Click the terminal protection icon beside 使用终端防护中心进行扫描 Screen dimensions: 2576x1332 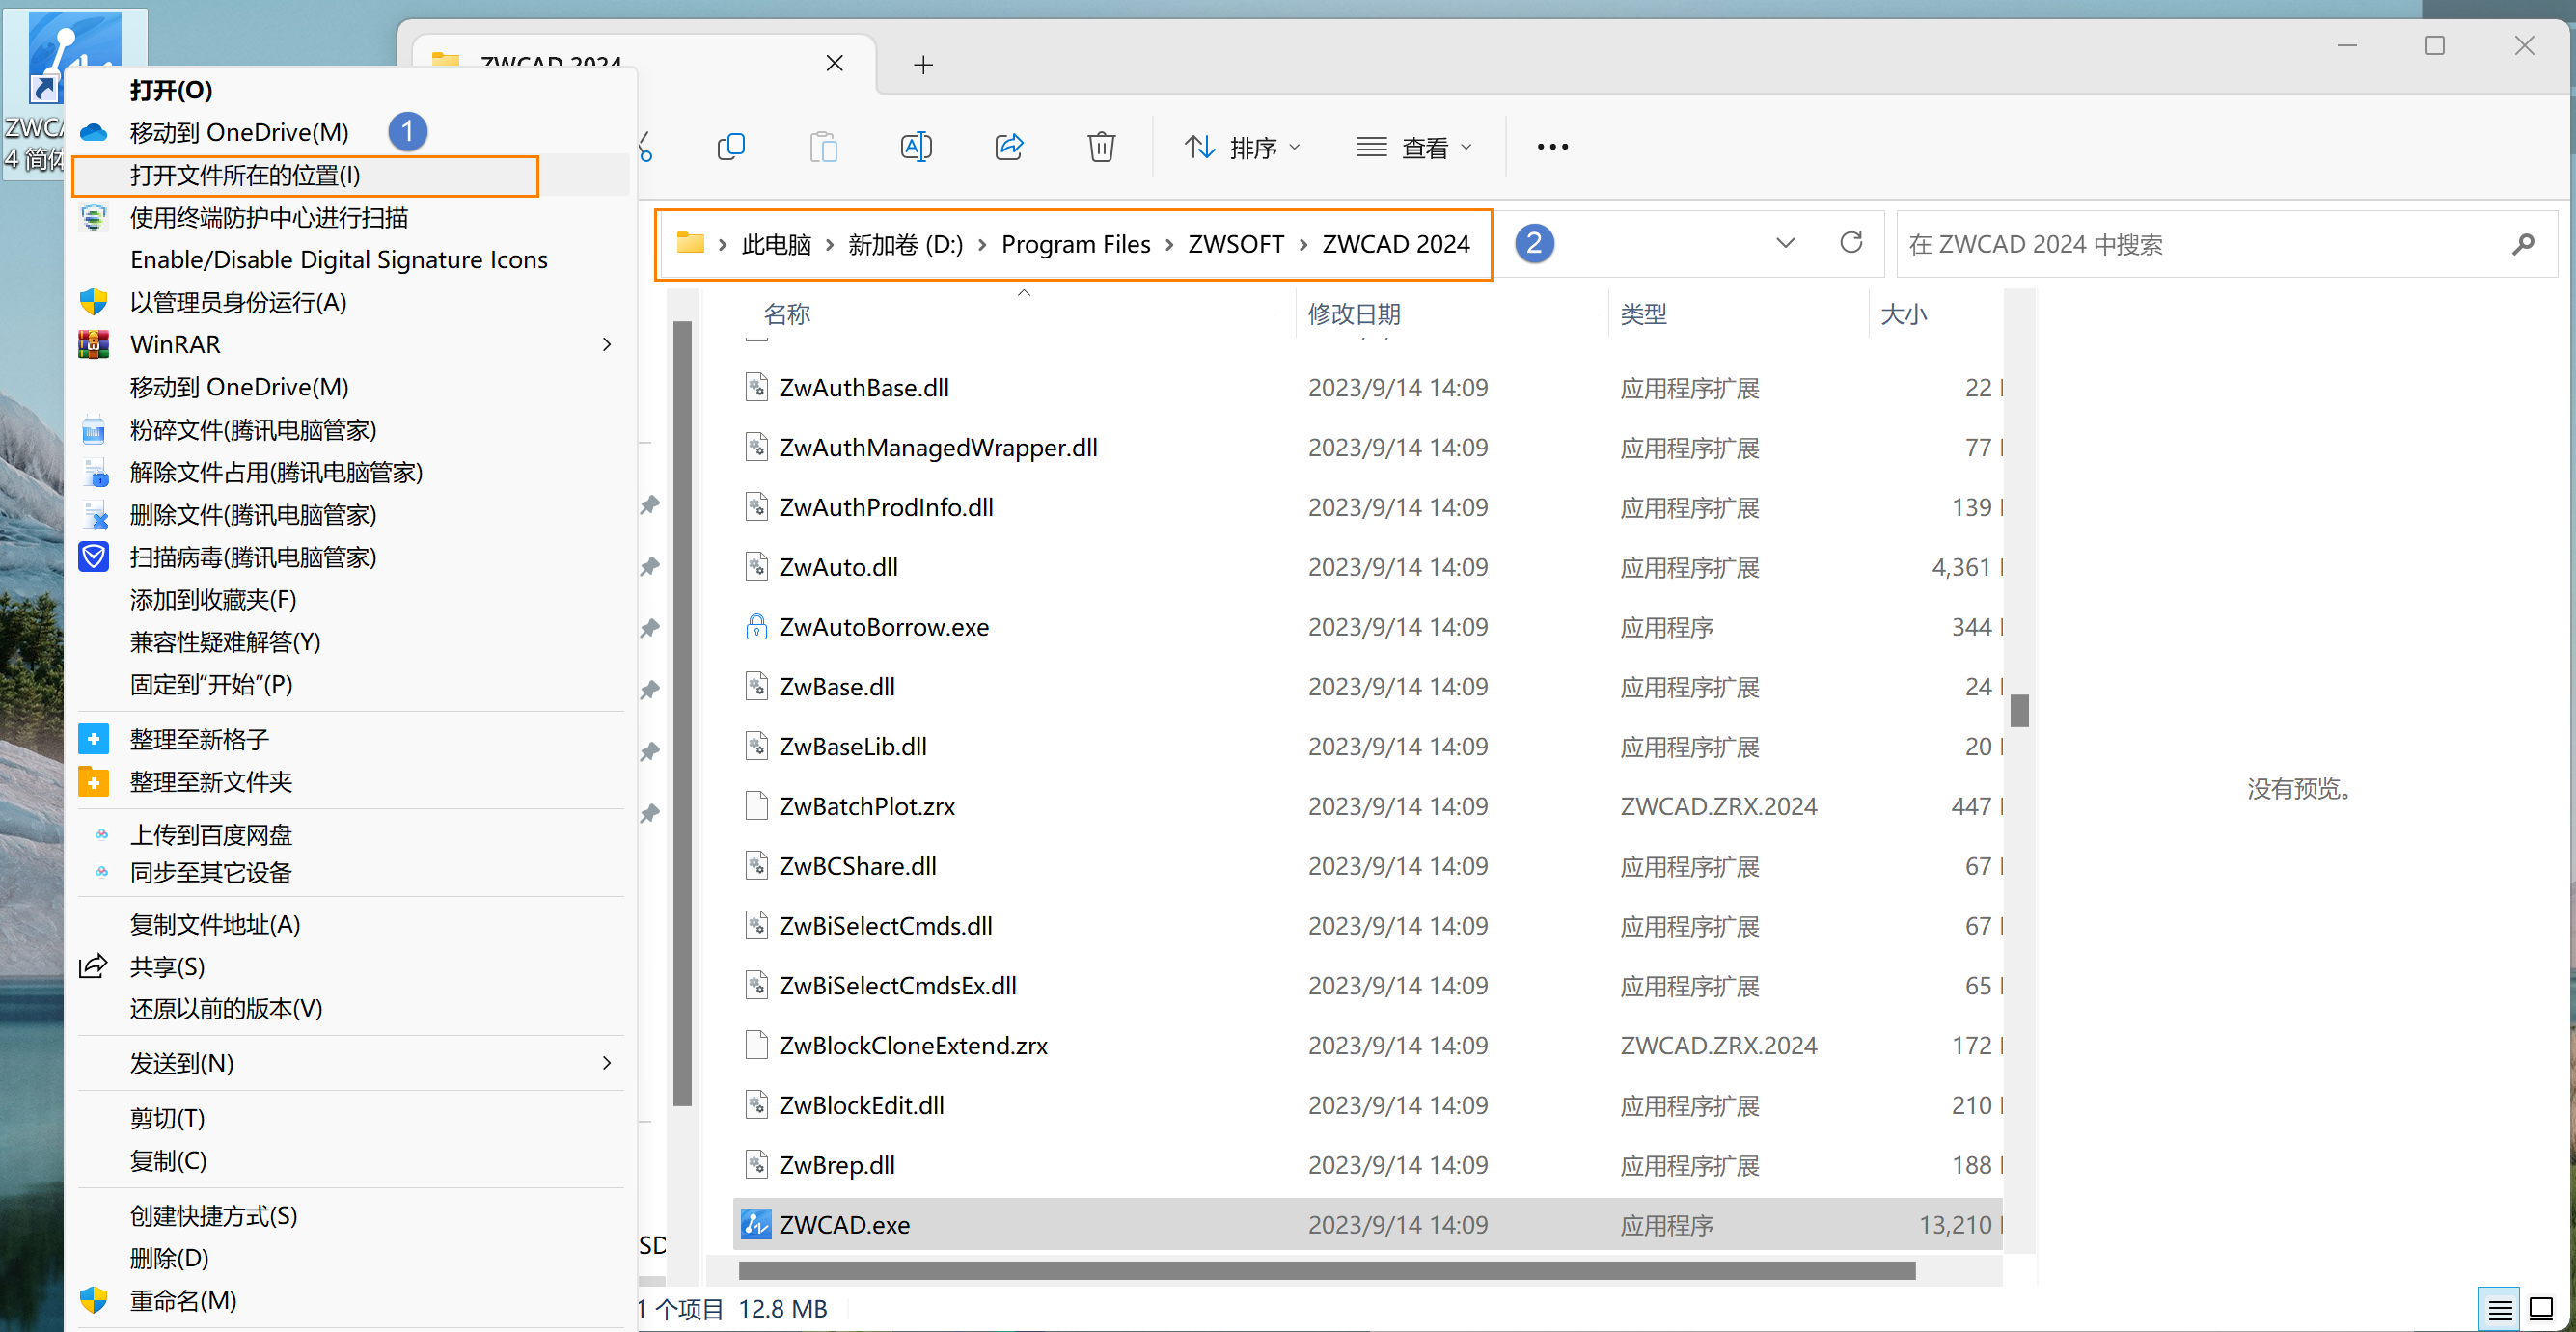tap(94, 217)
